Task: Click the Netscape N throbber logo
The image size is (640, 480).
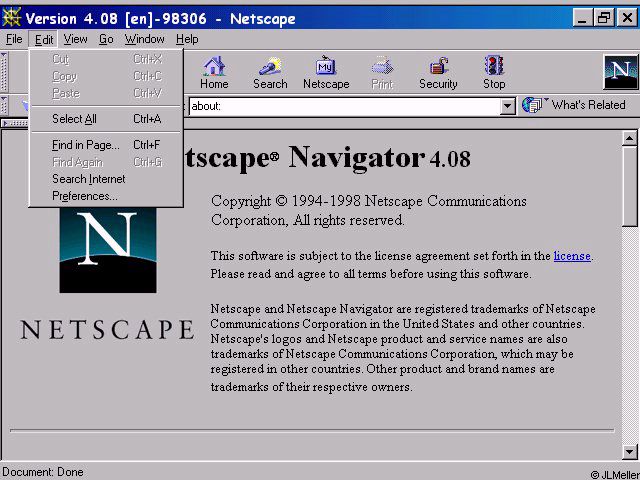Action: click(x=620, y=72)
